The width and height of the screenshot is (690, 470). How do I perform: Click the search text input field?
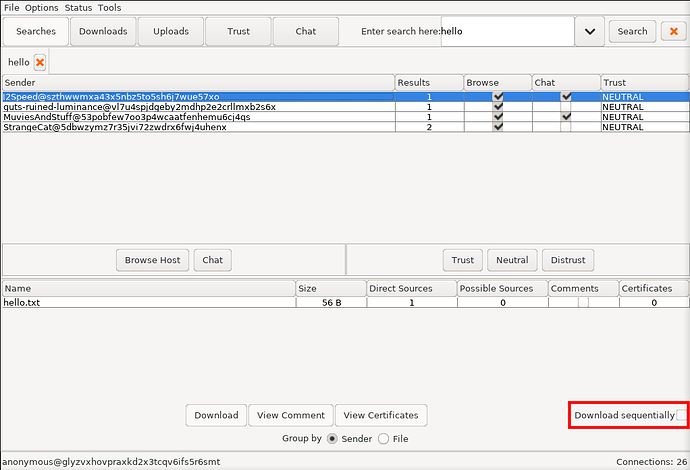click(x=507, y=31)
